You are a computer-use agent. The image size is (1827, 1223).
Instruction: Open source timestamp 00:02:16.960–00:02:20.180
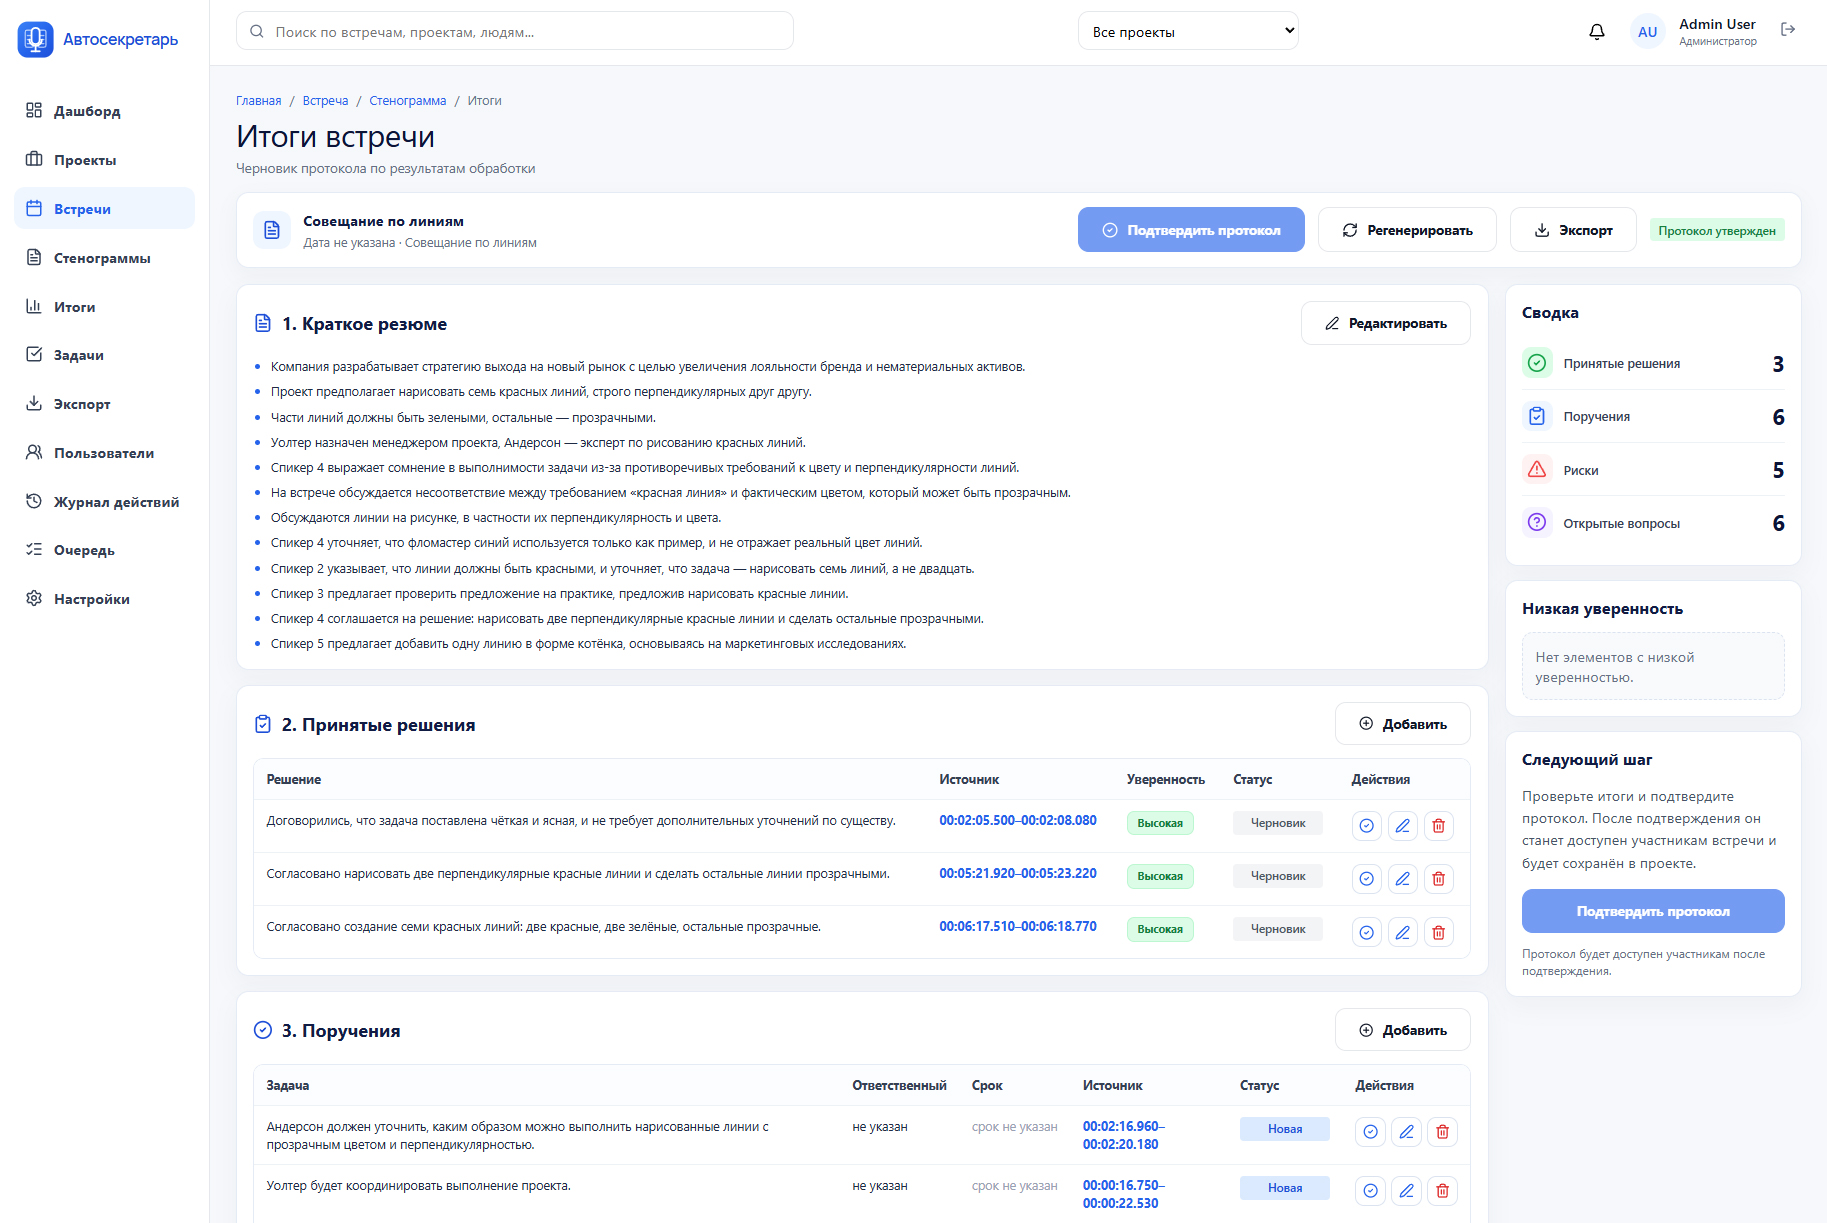(1124, 1136)
